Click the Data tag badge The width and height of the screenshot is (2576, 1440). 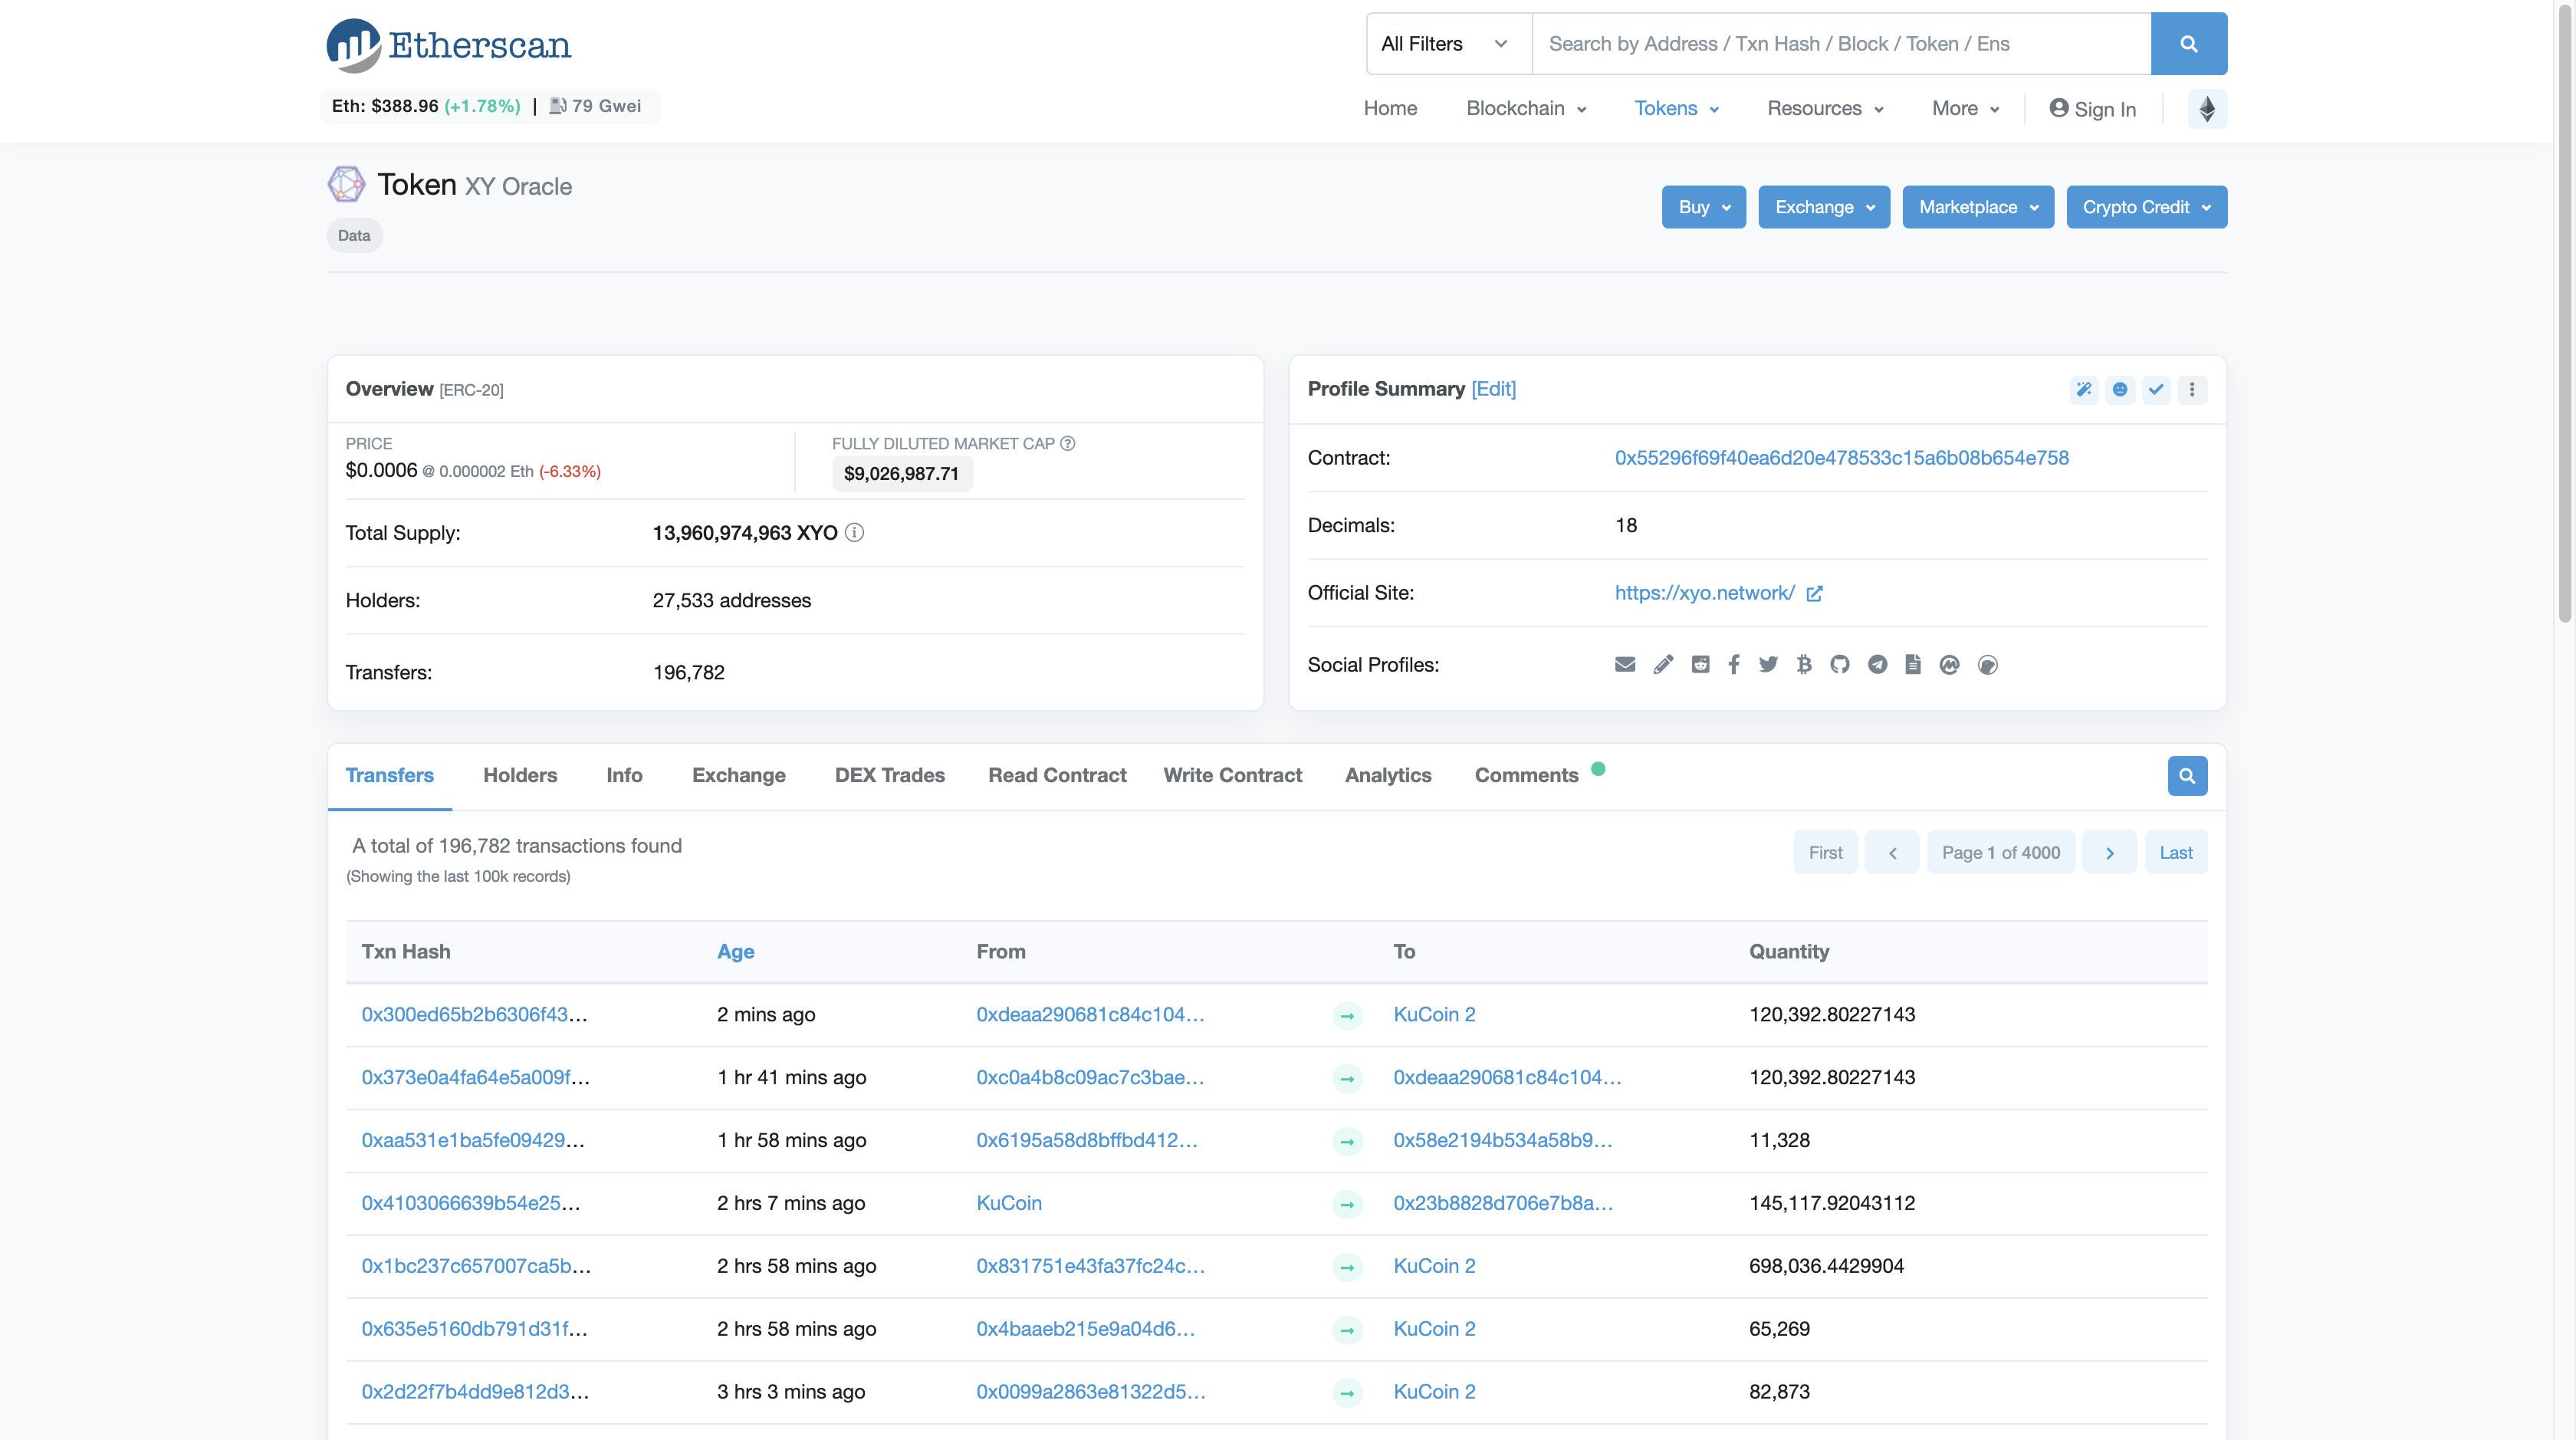pyautogui.click(x=354, y=235)
